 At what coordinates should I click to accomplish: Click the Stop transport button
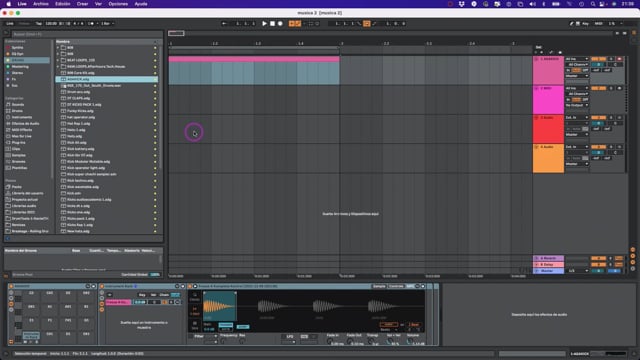pos(273,24)
